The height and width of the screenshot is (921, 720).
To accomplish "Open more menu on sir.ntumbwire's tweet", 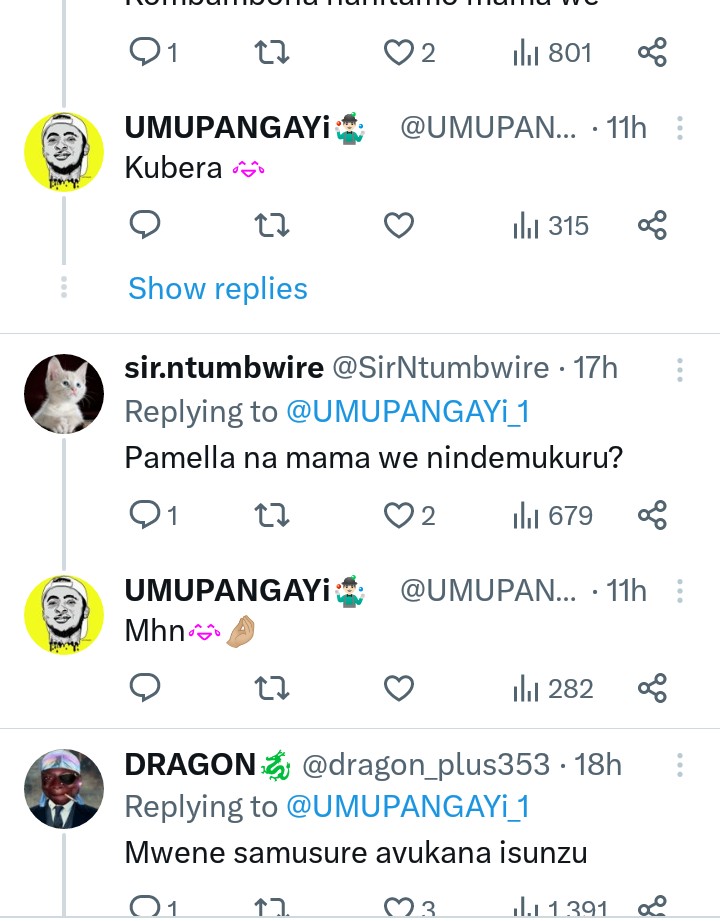I will point(679,371).
